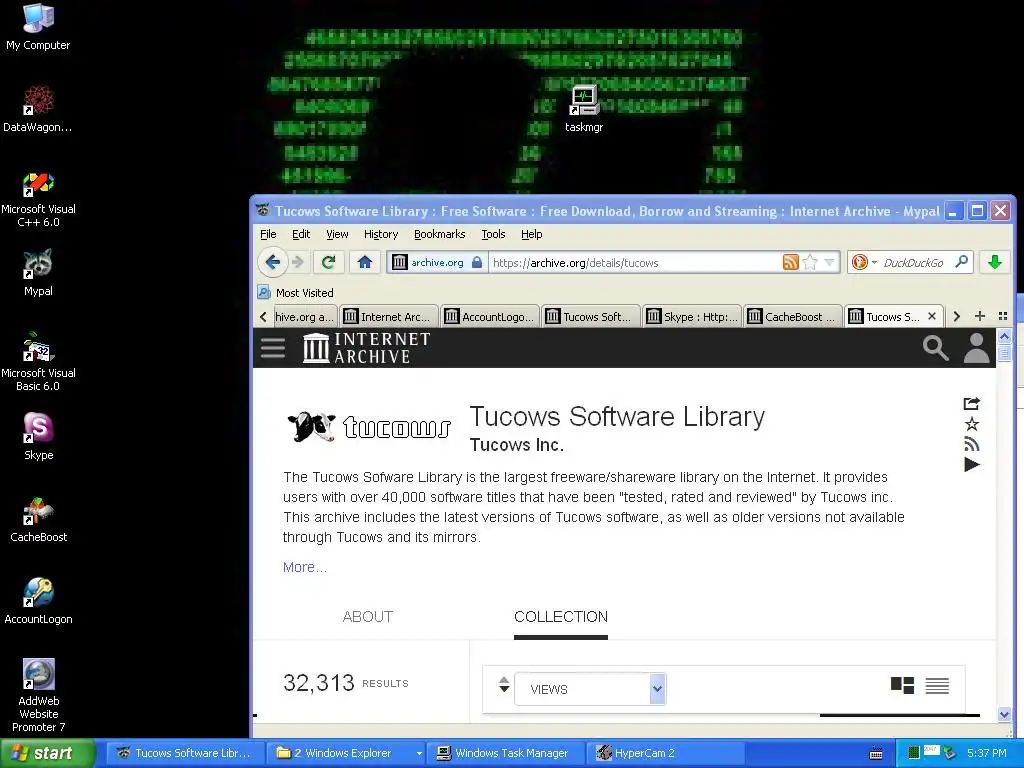Open the Internet Archive user account icon

[x=977, y=348]
